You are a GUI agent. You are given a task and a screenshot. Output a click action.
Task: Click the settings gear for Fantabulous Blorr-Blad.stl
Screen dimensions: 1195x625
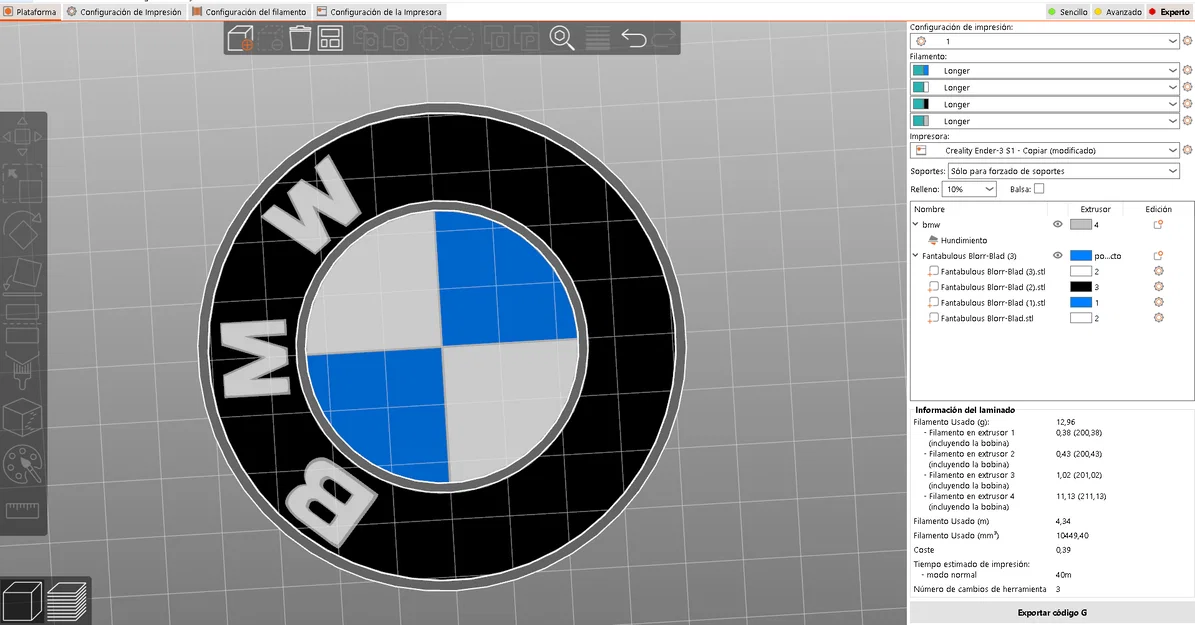1158,318
